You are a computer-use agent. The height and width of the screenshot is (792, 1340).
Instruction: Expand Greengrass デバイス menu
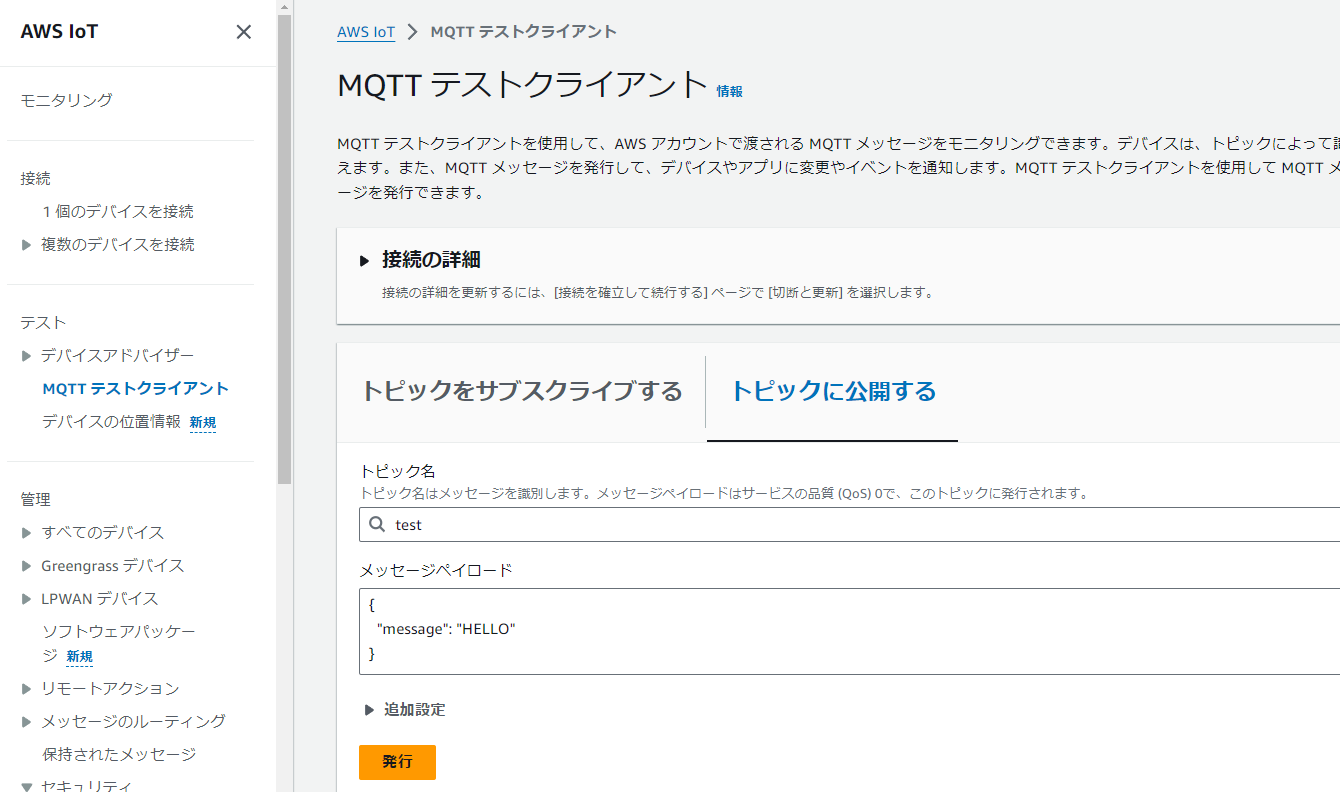[27, 566]
